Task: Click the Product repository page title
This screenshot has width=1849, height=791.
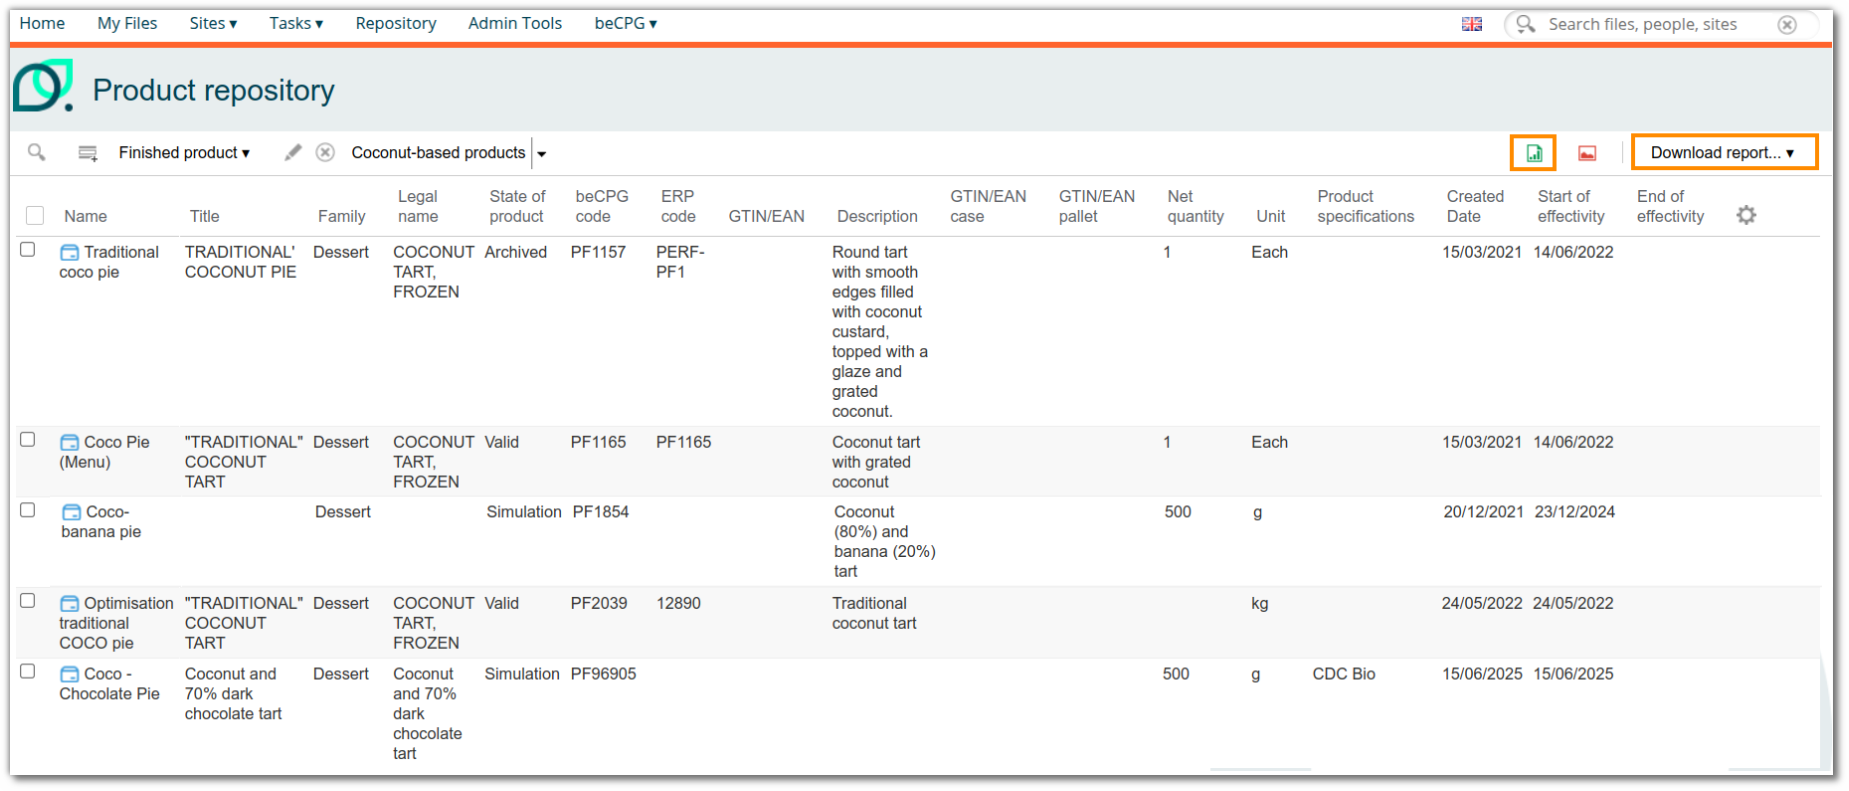Action: click(214, 90)
